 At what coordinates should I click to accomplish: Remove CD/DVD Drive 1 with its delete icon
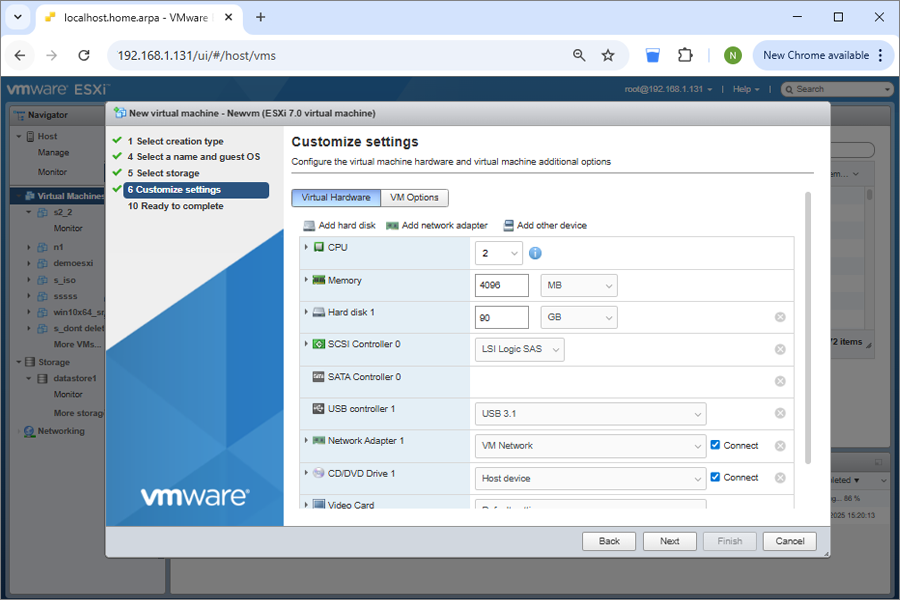pos(780,478)
